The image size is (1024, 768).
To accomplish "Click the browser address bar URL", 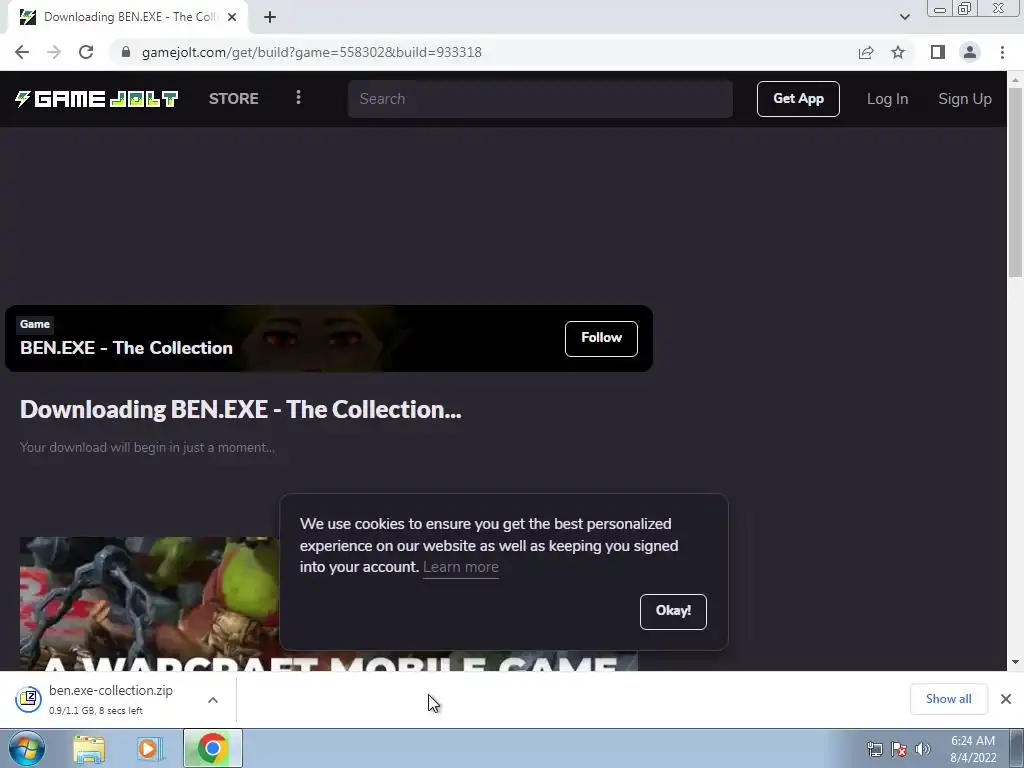I will (x=312, y=52).
